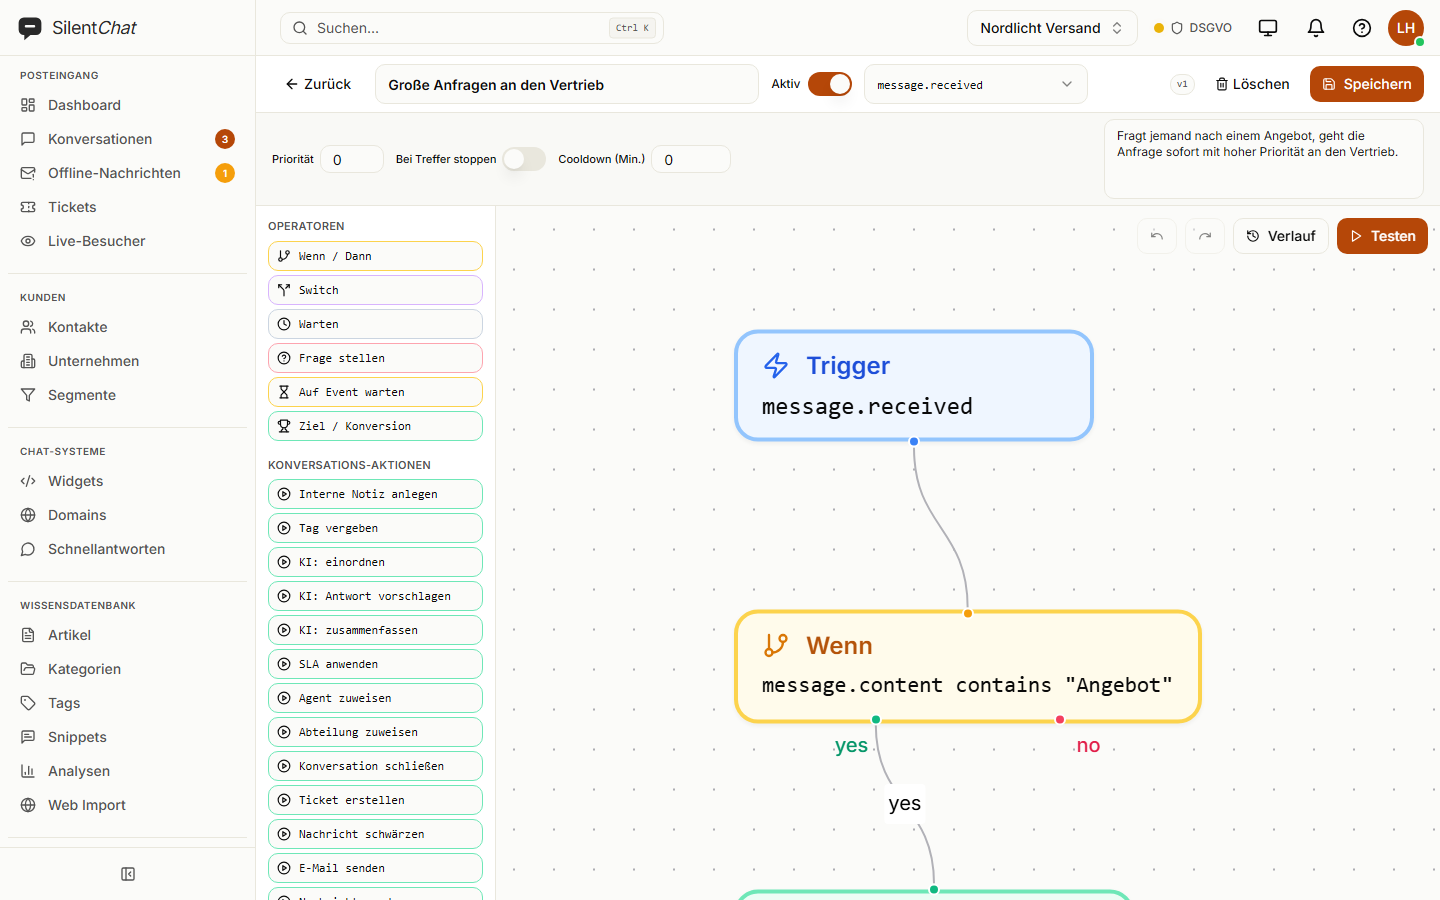Add the SLA anwenden action

click(x=375, y=664)
